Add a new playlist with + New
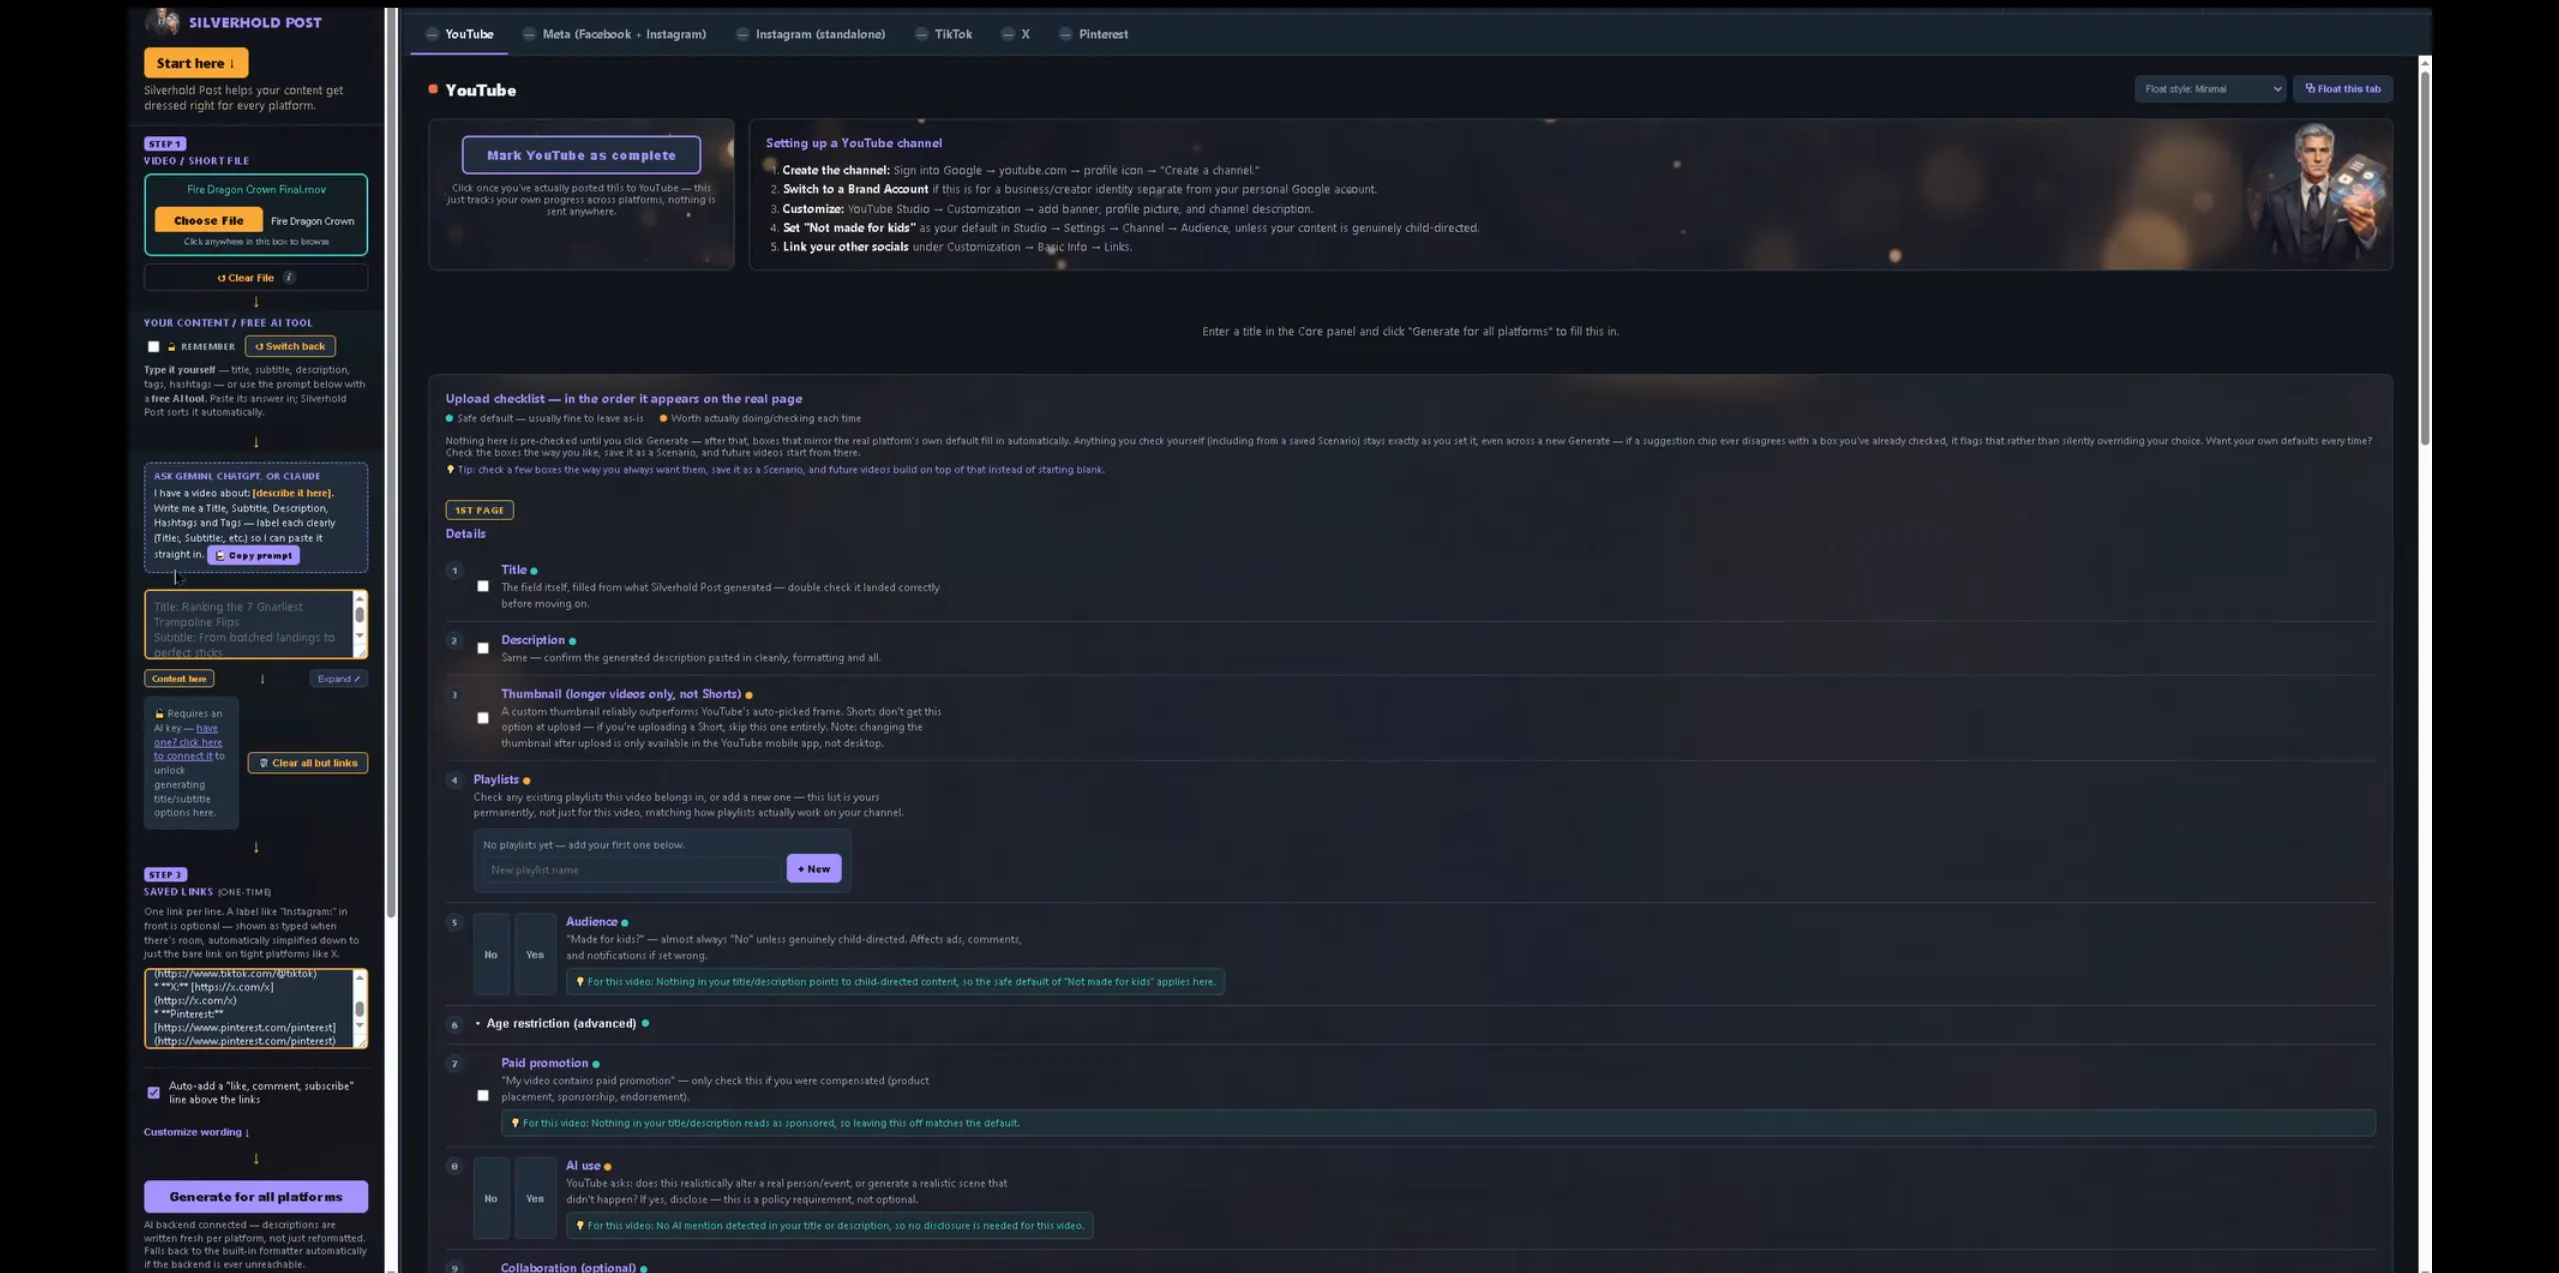The width and height of the screenshot is (2559, 1273). click(x=814, y=869)
